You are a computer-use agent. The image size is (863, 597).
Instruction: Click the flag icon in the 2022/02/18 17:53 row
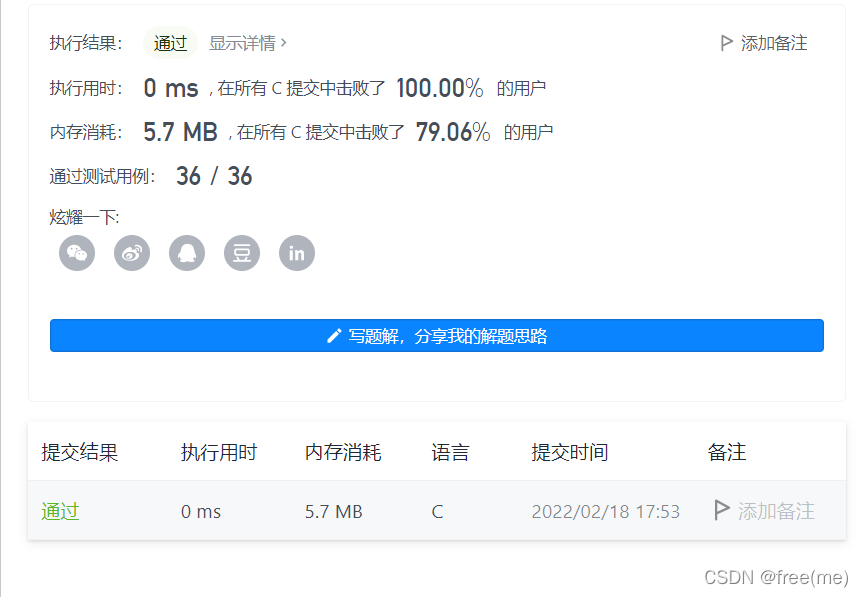[x=721, y=510]
